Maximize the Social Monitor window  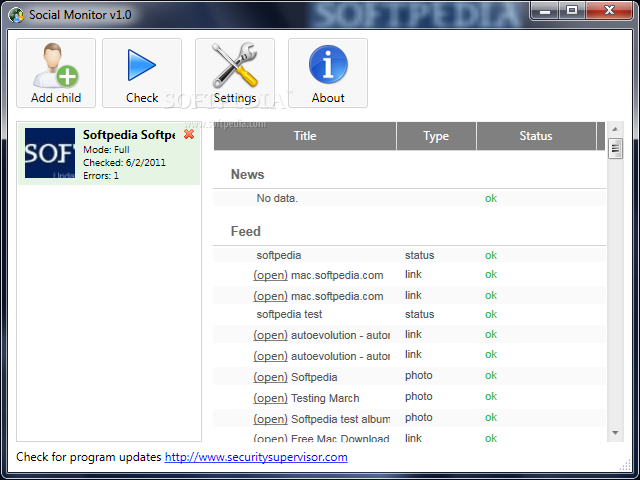click(572, 10)
